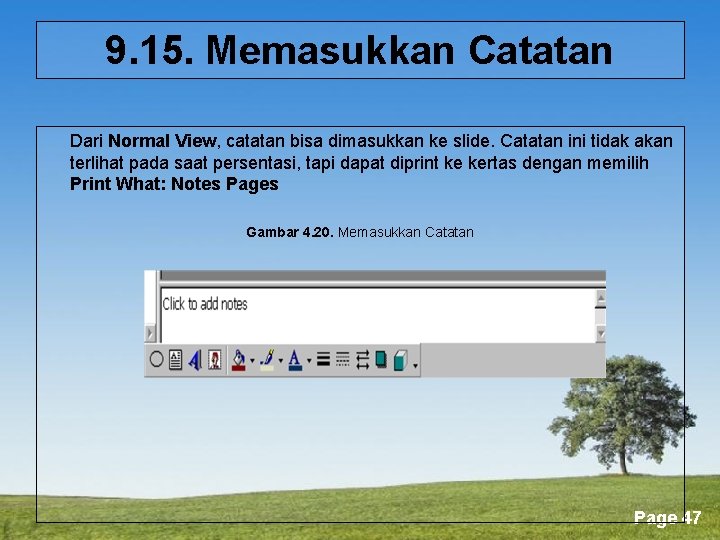Open Font Color dropdown arrow
720x540 pixels.
click(x=309, y=361)
